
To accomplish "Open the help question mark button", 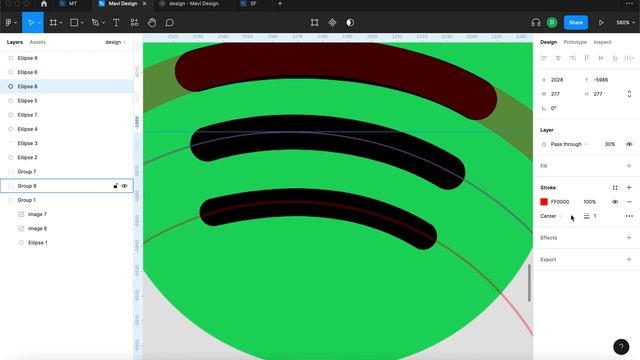I will point(621,347).
